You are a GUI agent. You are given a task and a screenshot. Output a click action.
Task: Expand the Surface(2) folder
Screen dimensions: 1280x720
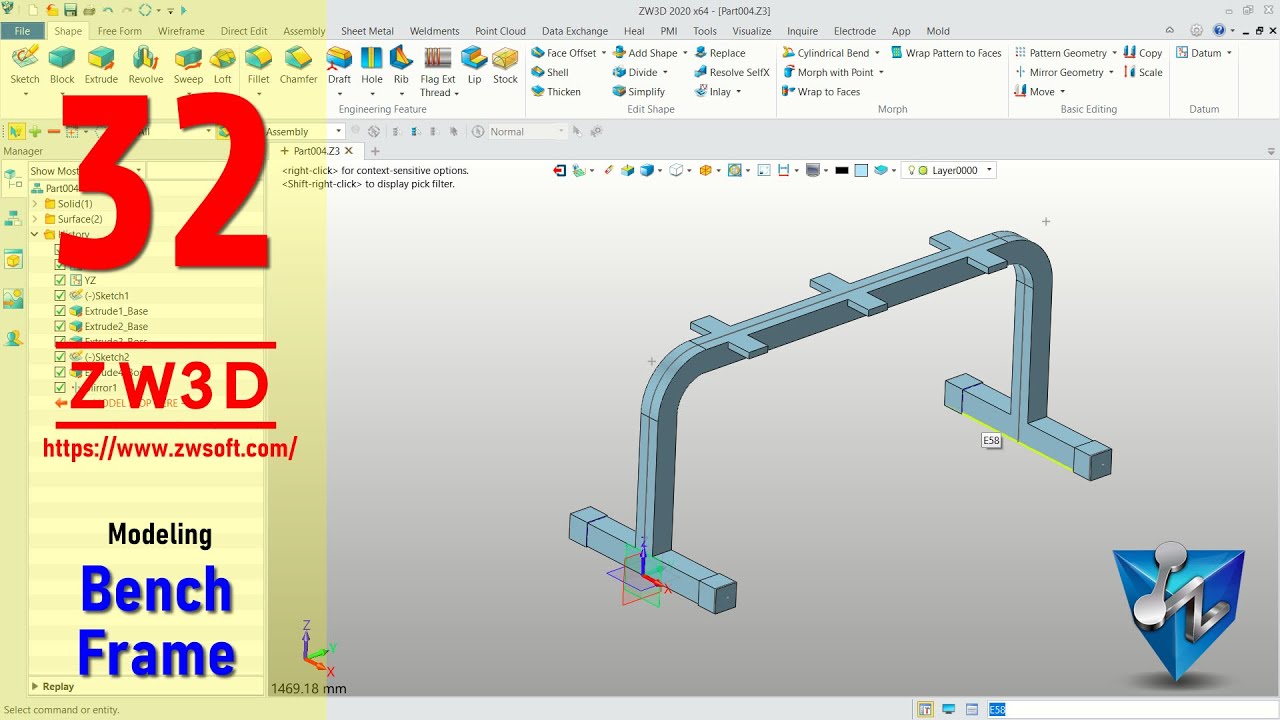pyautogui.click(x=35, y=219)
